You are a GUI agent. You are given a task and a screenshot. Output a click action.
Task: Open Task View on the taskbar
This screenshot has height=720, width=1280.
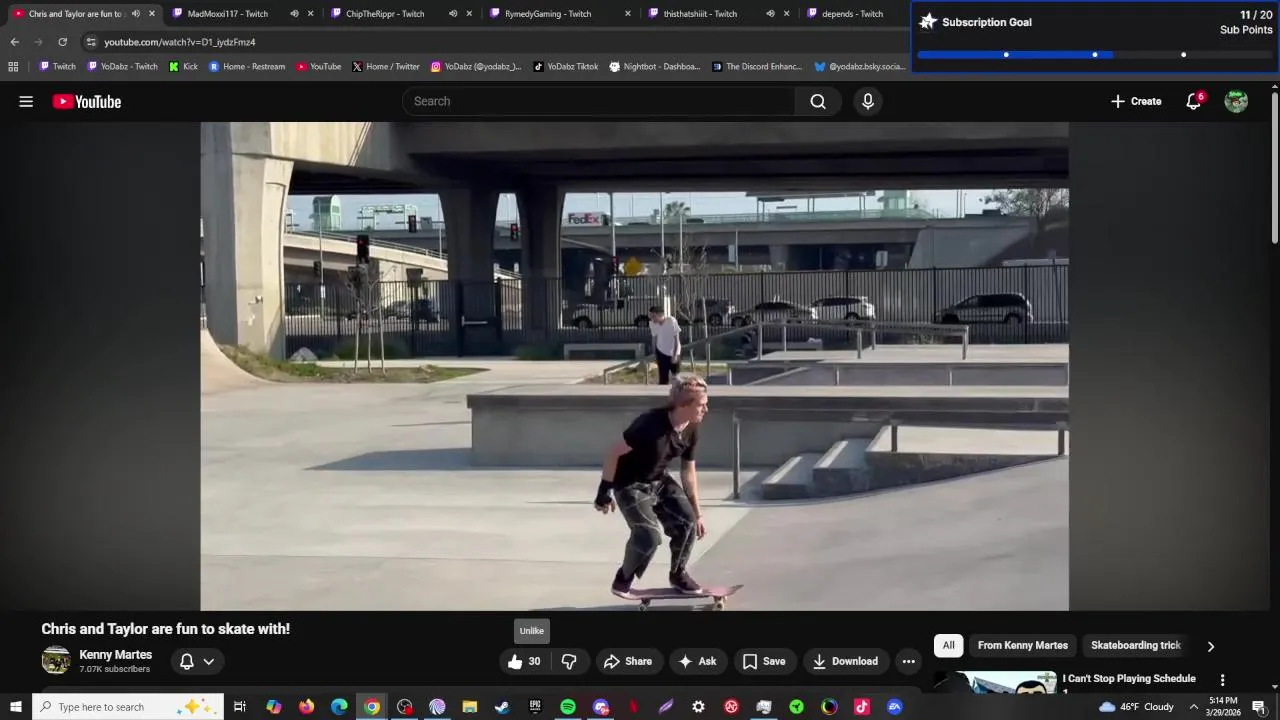pyautogui.click(x=240, y=707)
